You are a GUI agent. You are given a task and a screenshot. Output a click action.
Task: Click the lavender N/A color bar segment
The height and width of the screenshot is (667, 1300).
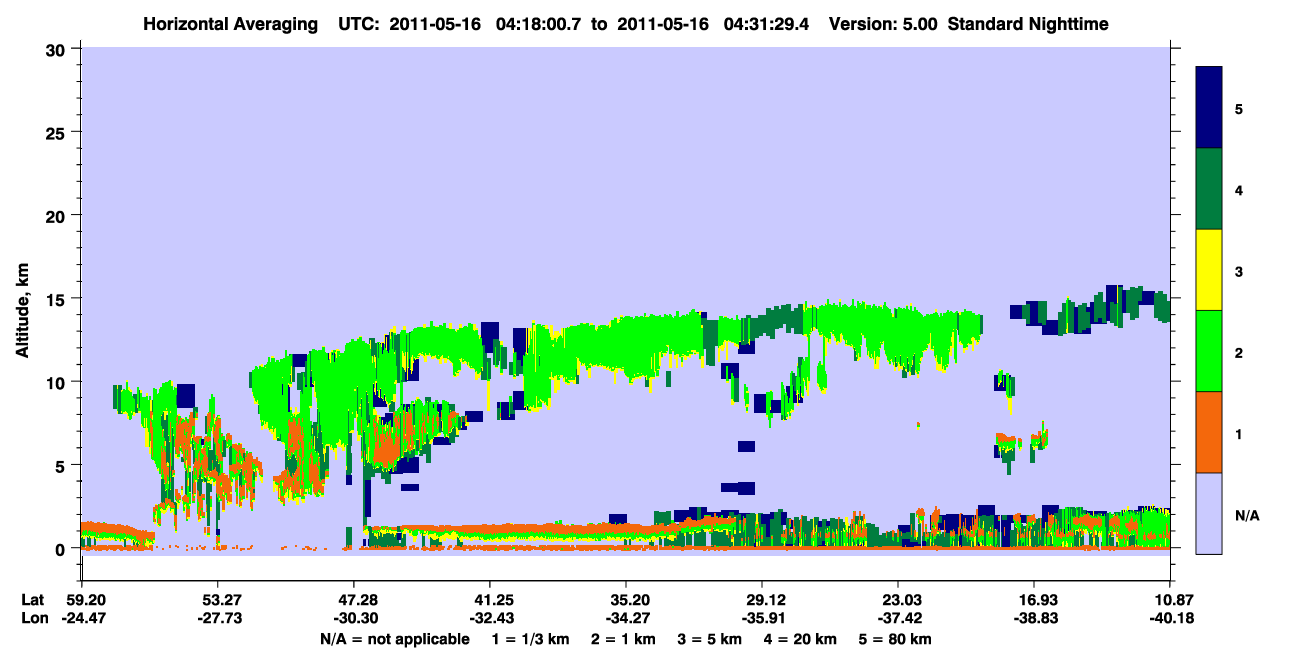coord(1209,512)
